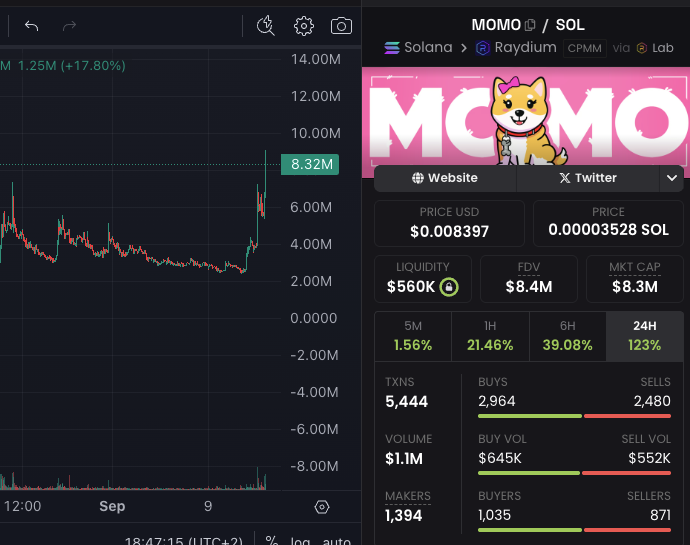
Task: Click the BUY VOL value $645K
Action: coord(499,458)
